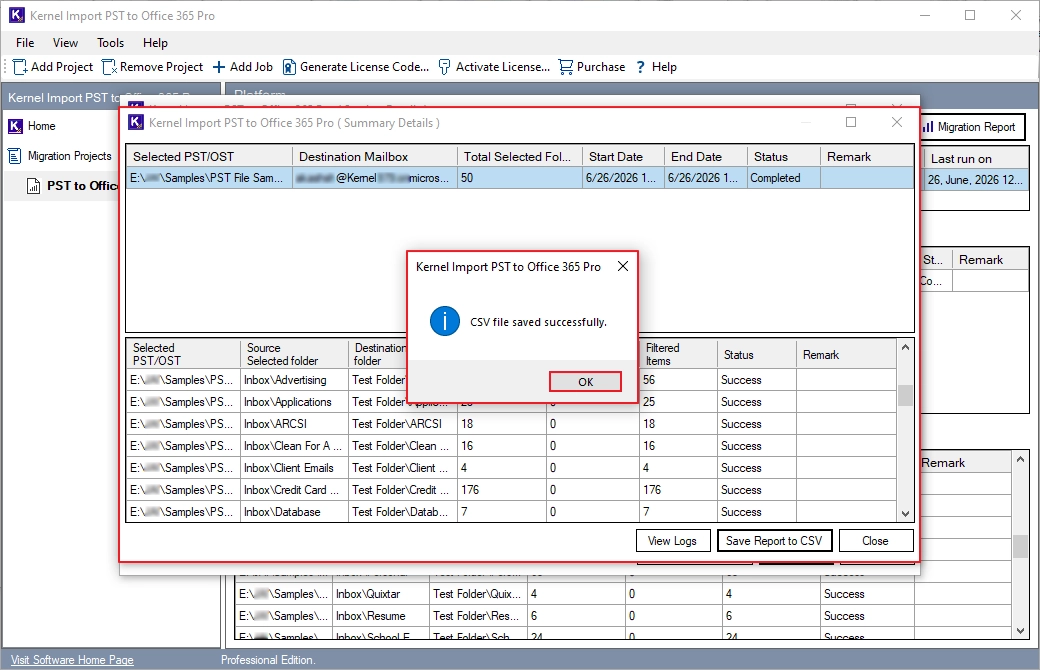The width and height of the screenshot is (1040, 670).
Task: Click the Save Report to CSV button
Action: pos(773,541)
